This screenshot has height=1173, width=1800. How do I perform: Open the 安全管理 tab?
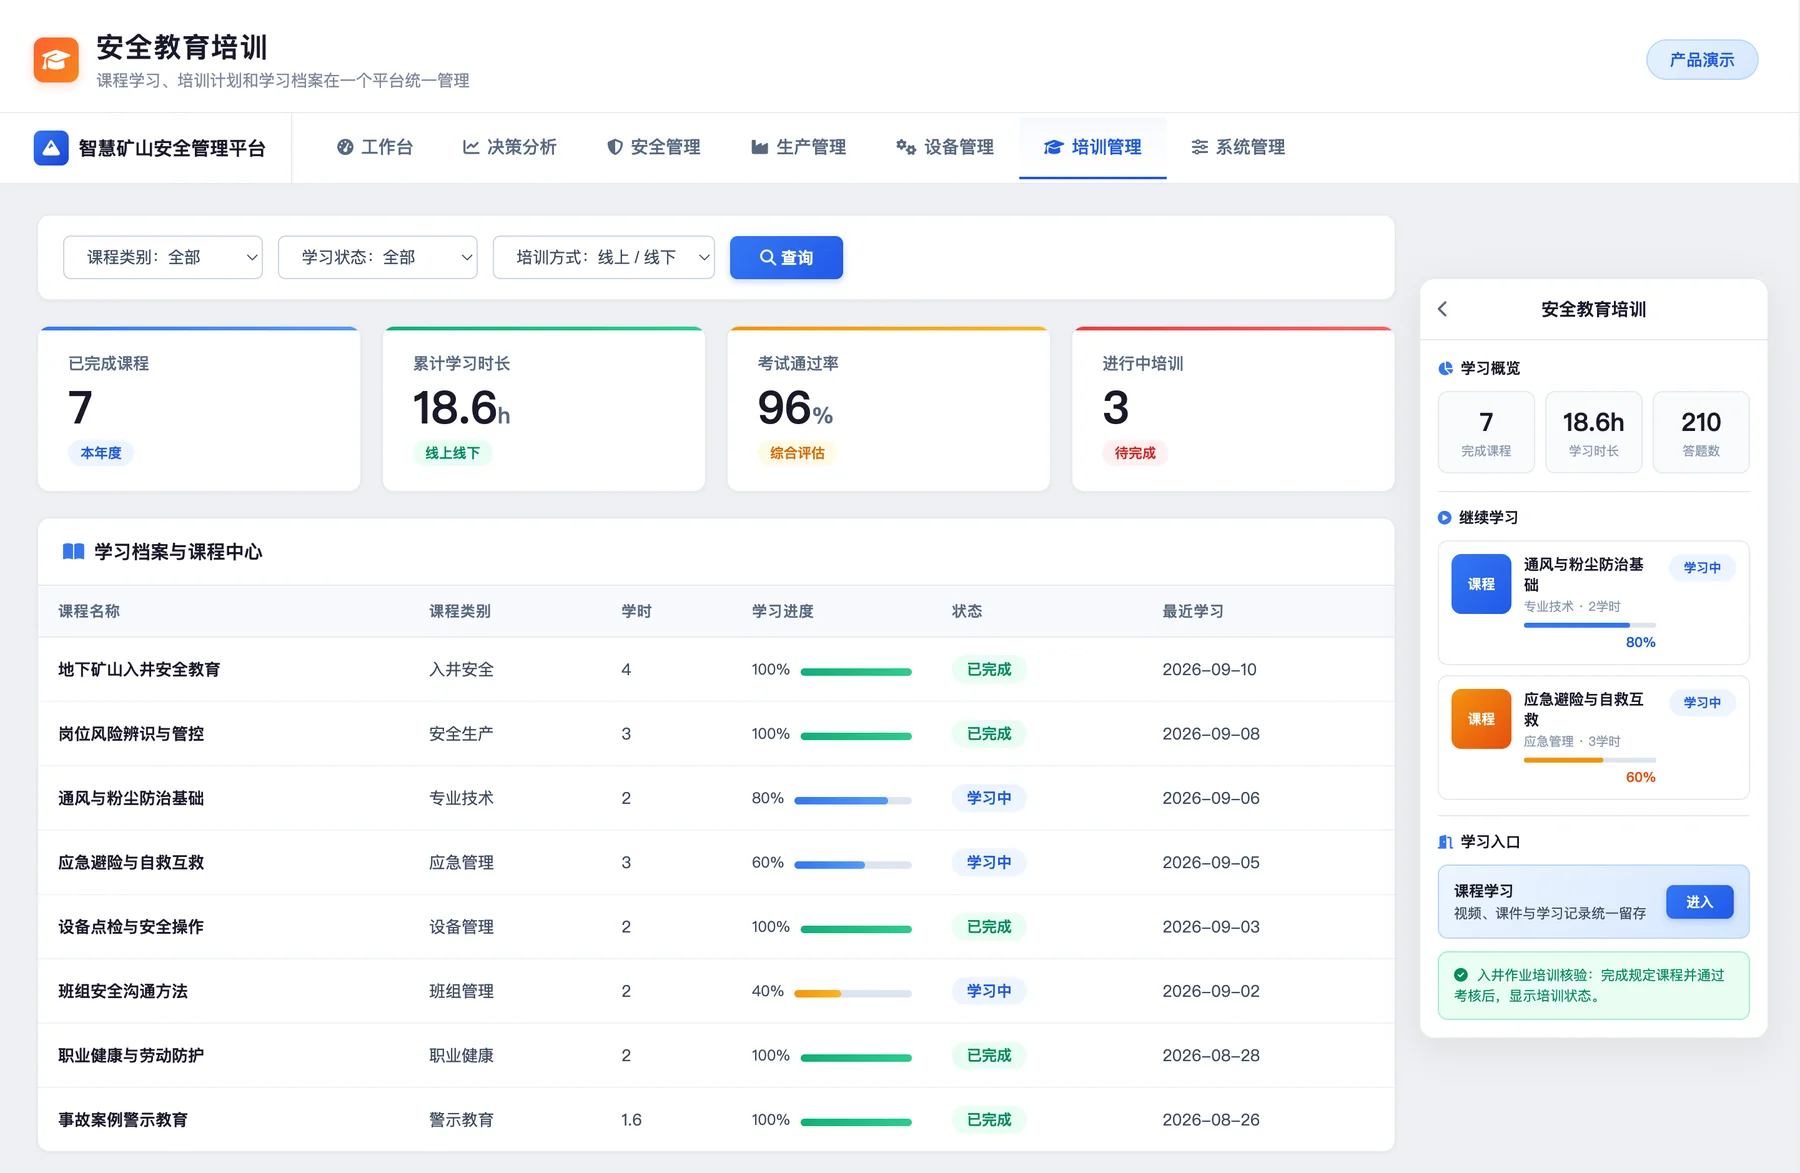coord(654,148)
